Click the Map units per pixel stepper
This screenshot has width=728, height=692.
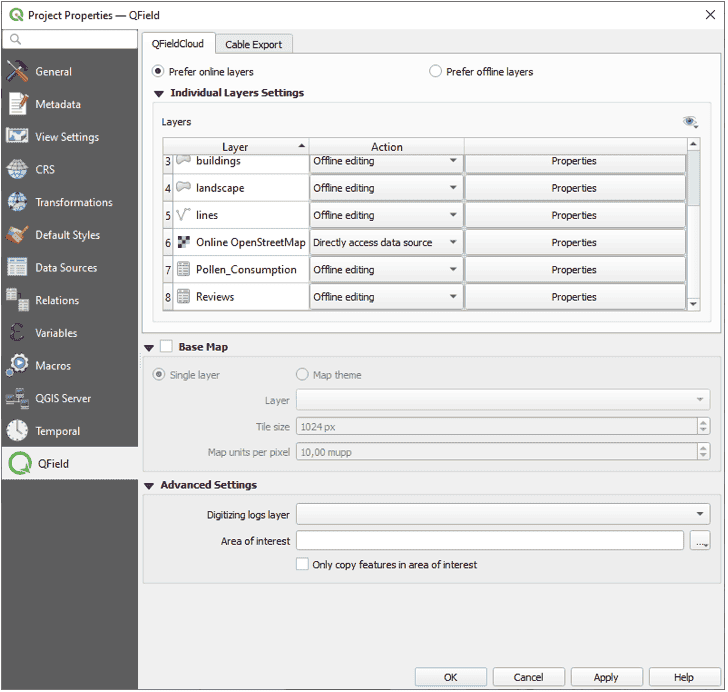tap(703, 451)
